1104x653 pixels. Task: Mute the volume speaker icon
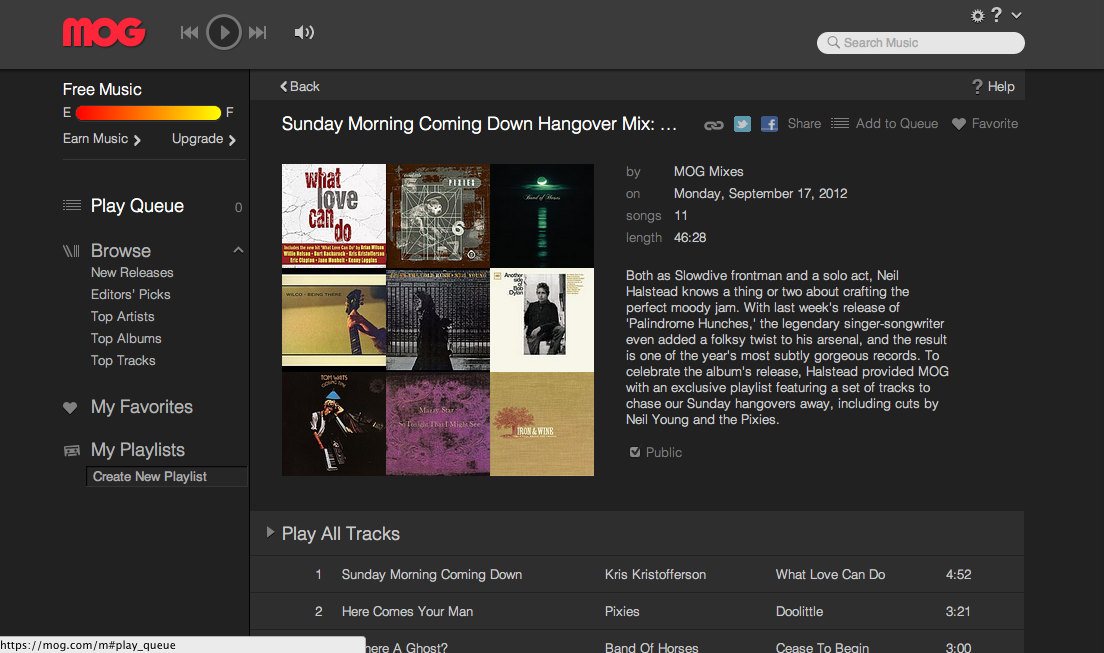(x=304, y=32)
